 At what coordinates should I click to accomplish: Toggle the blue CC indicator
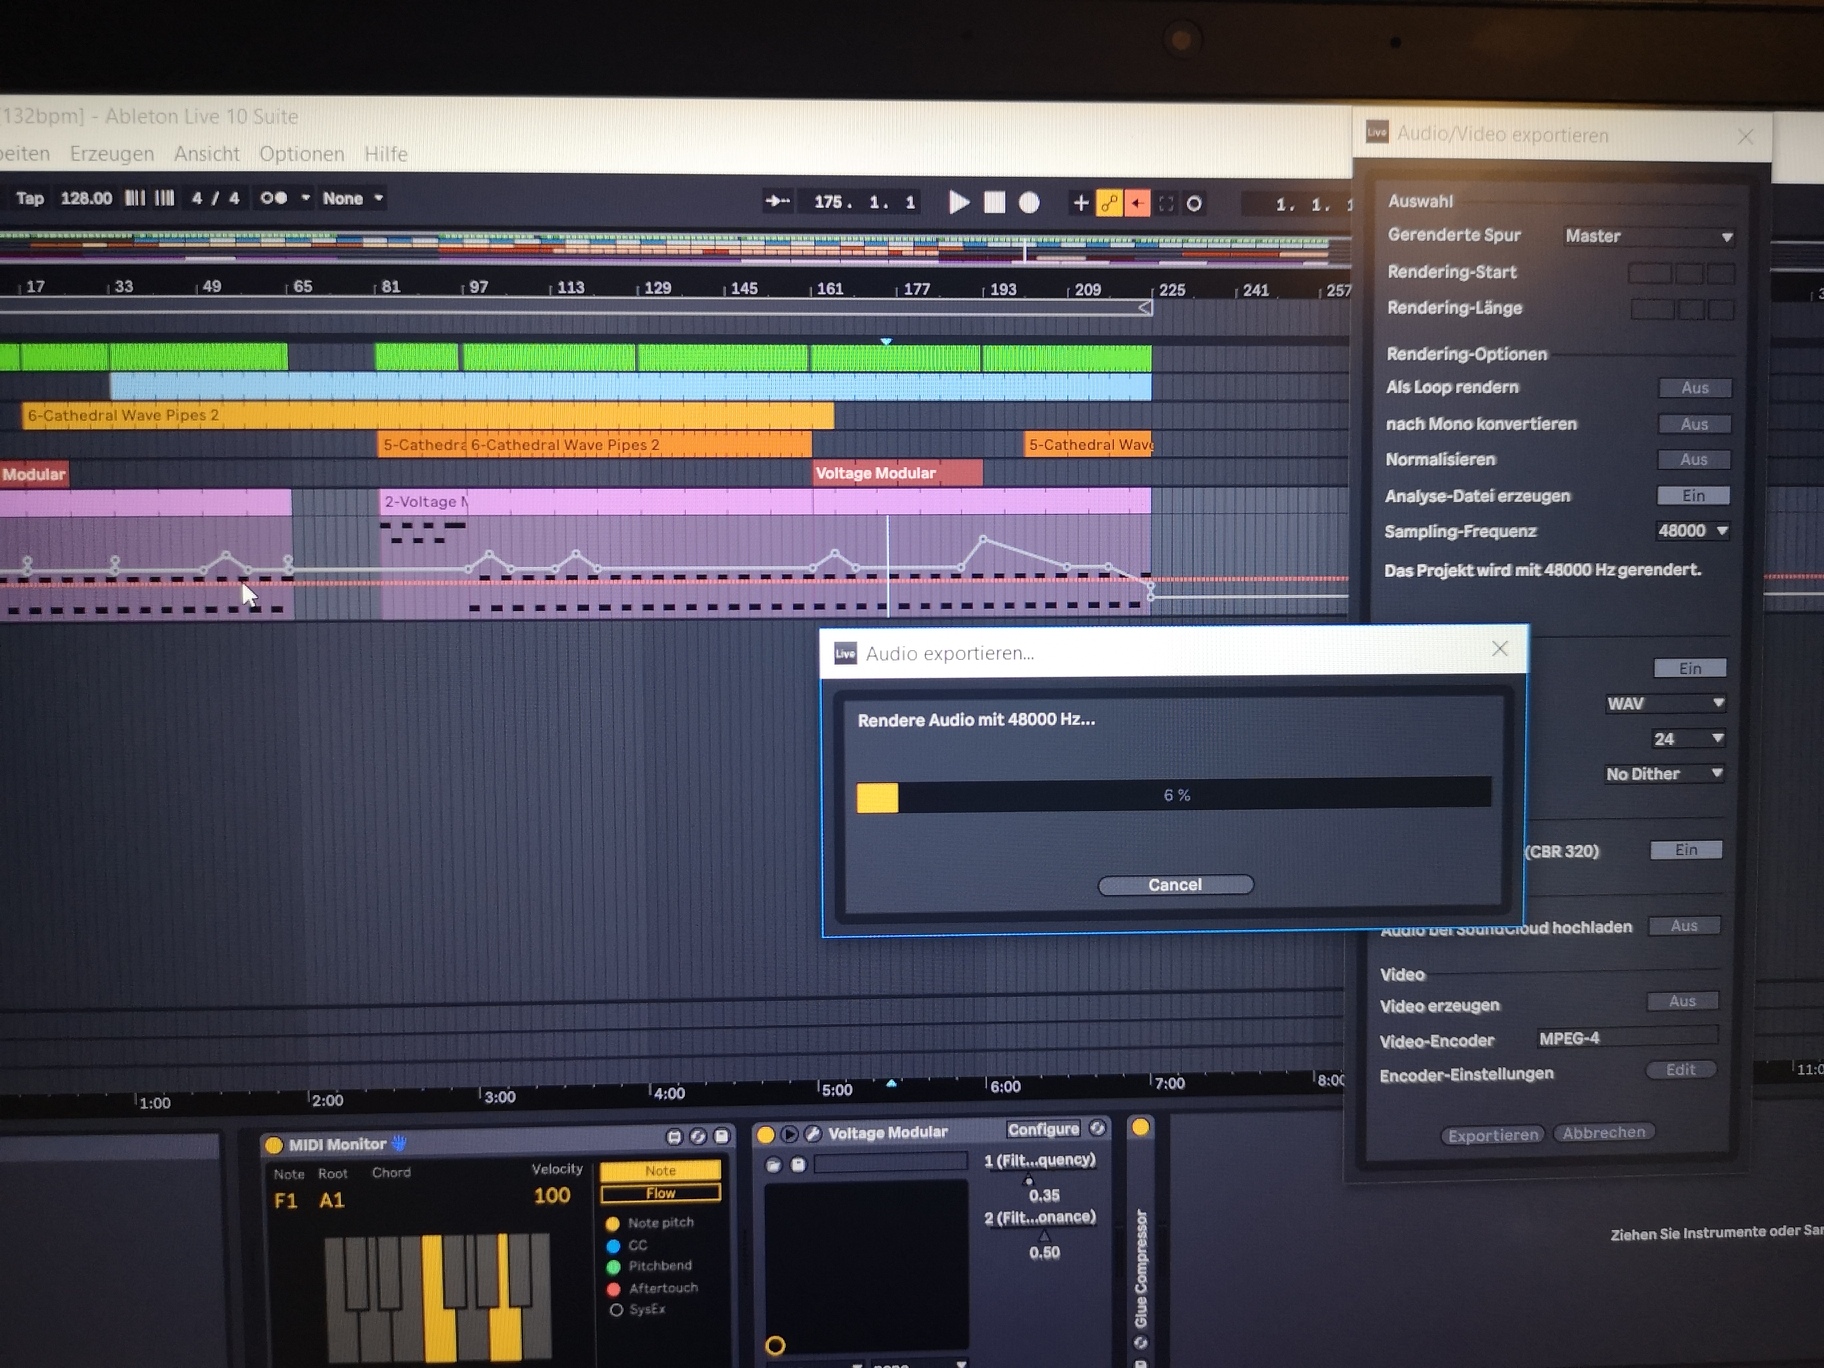pyautogui.click(x=614, y=1246)
